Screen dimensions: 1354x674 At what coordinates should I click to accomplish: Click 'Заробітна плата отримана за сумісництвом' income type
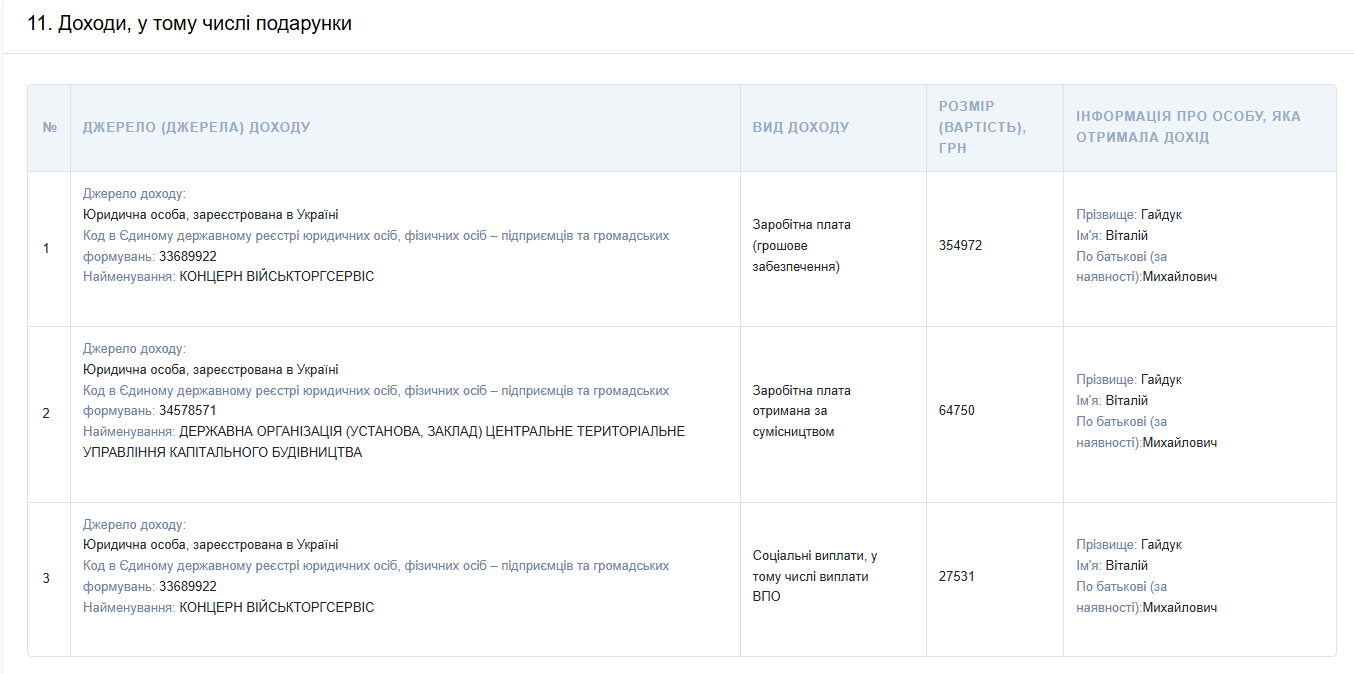[802, 411]
